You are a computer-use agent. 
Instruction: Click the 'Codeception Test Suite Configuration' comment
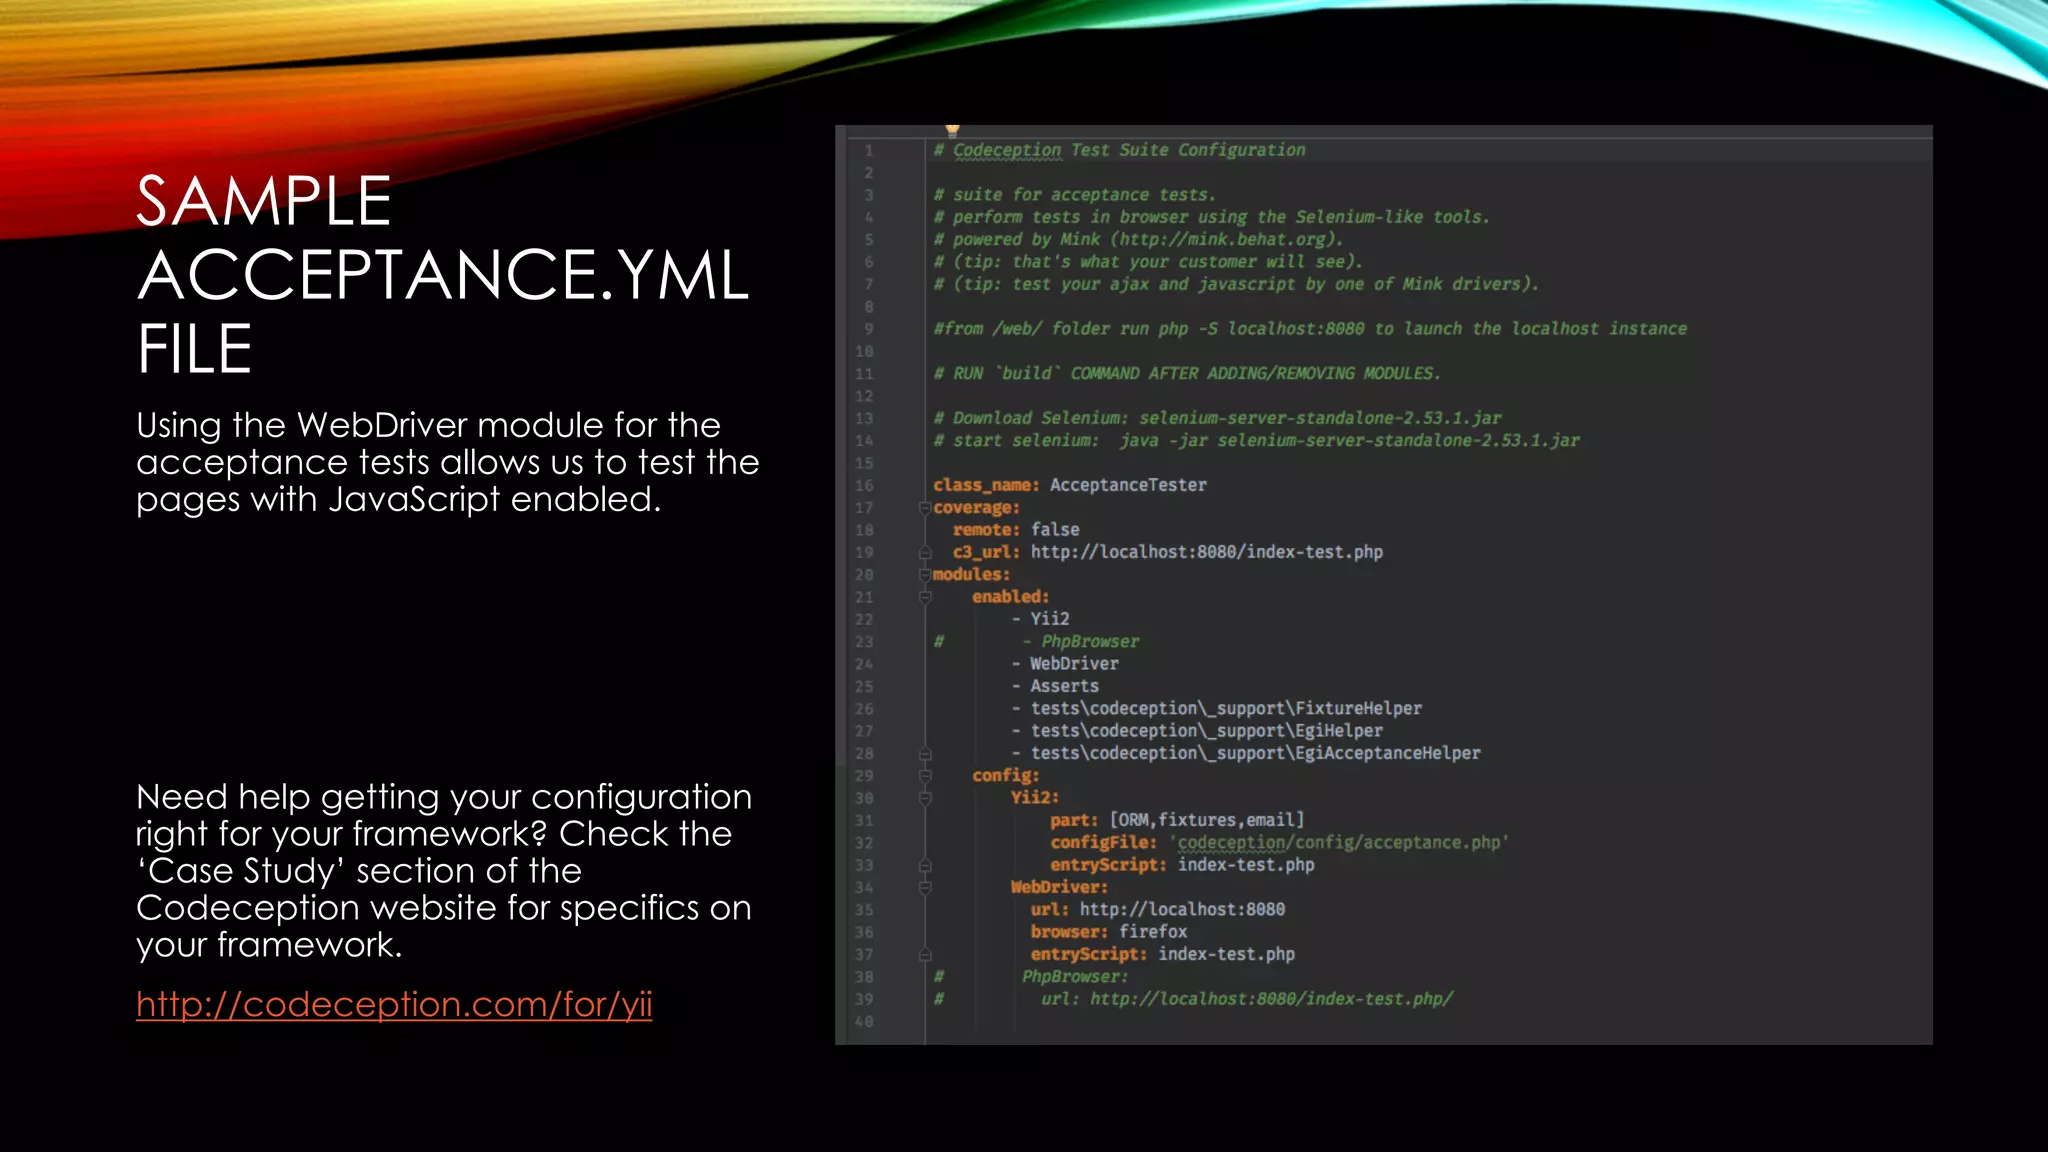point(1119,150)
